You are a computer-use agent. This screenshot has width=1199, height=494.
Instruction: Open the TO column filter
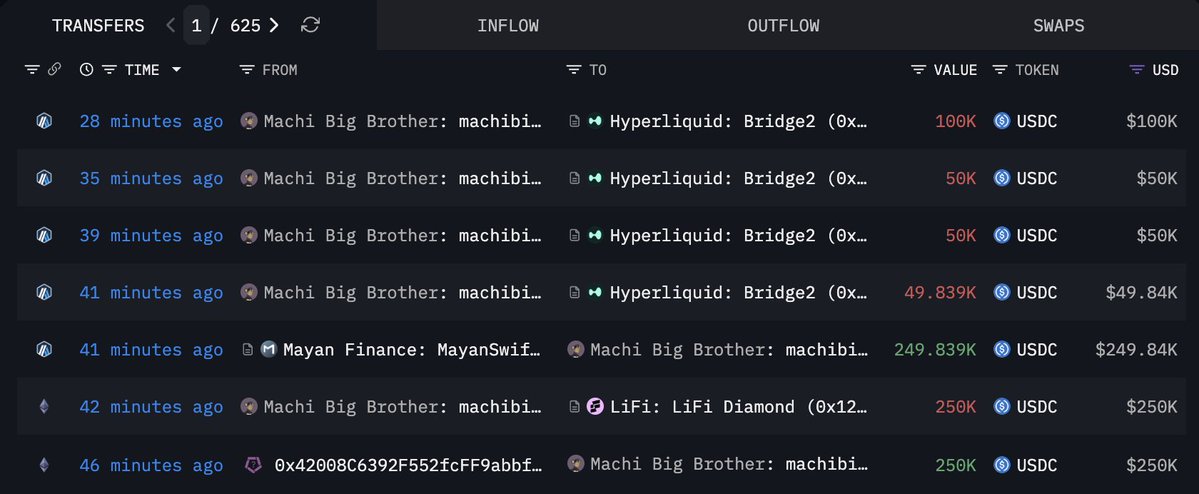573,70
